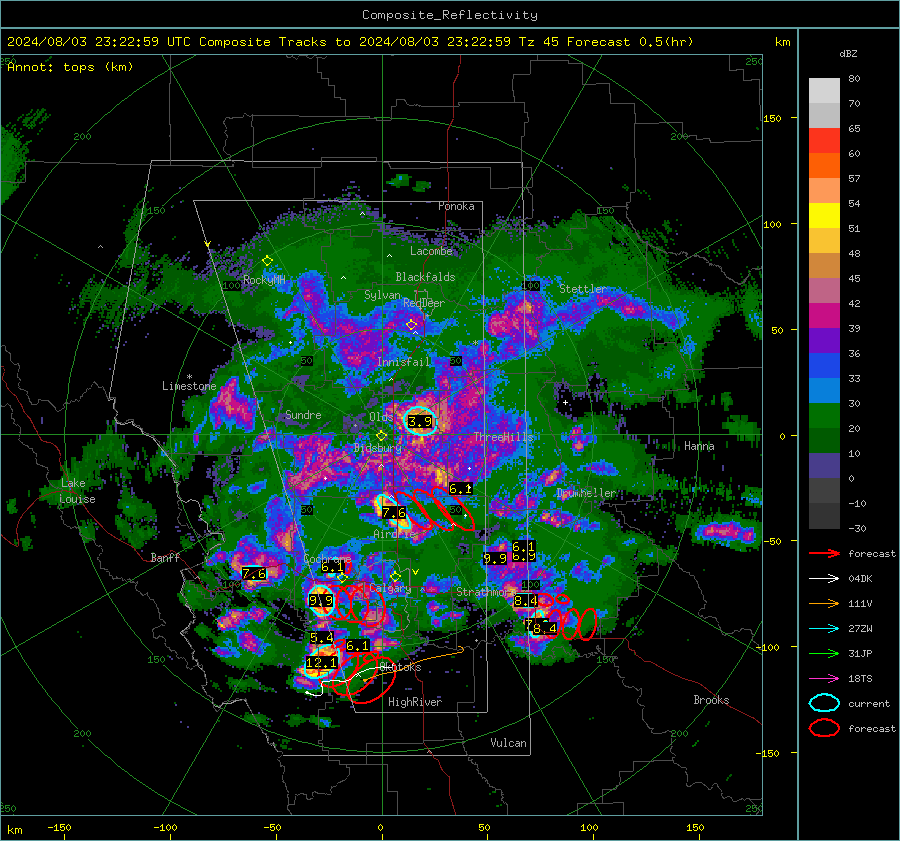The width and height of the screenshot is (900, 841).
Task: Select the 6.1 cell above Okotoks
Action: (358, 646)
